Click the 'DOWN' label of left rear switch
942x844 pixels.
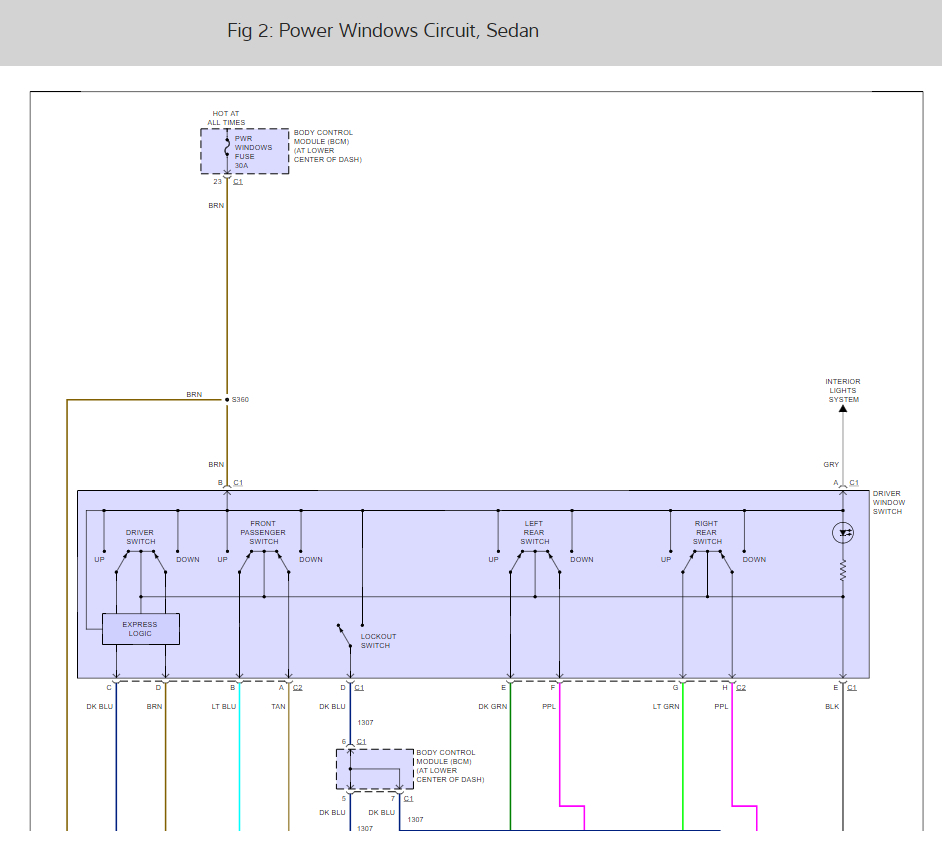[x=582, y=559]
